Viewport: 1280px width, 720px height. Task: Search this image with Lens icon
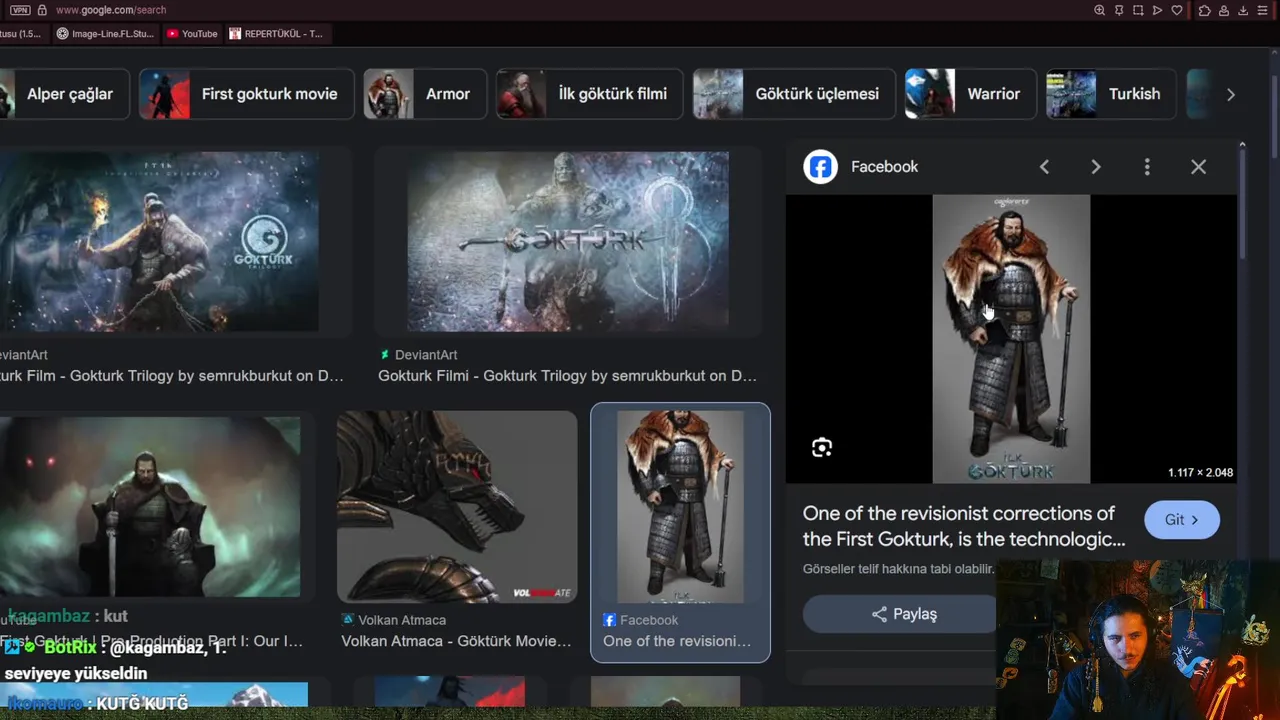pos(822,448)
